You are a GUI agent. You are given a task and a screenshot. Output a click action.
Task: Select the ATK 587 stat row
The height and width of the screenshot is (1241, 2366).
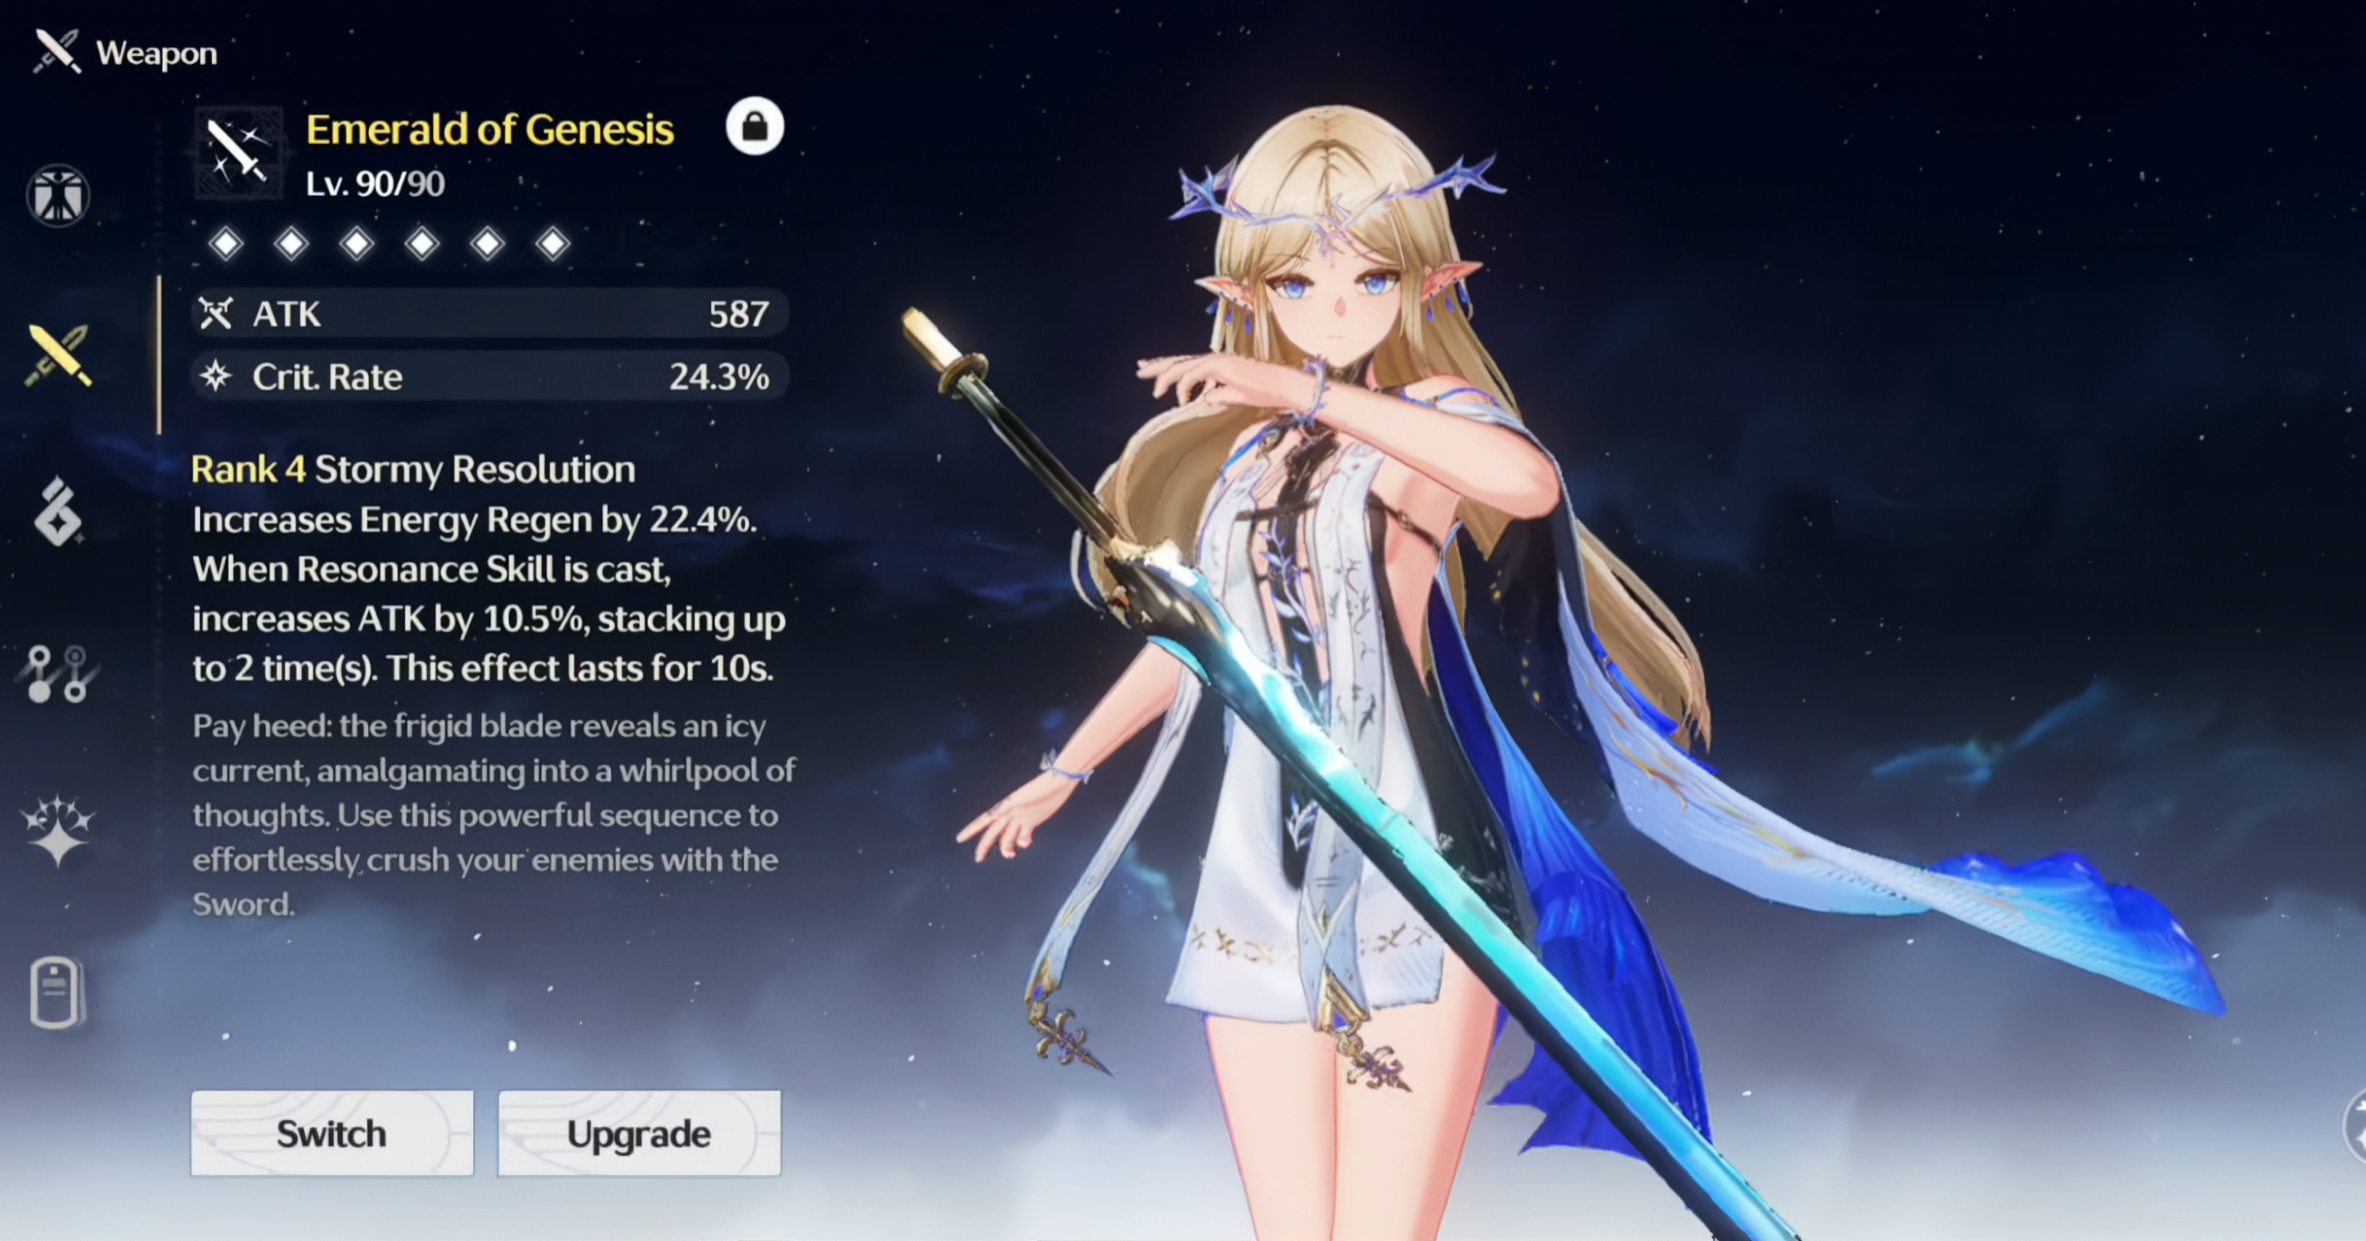489,314
